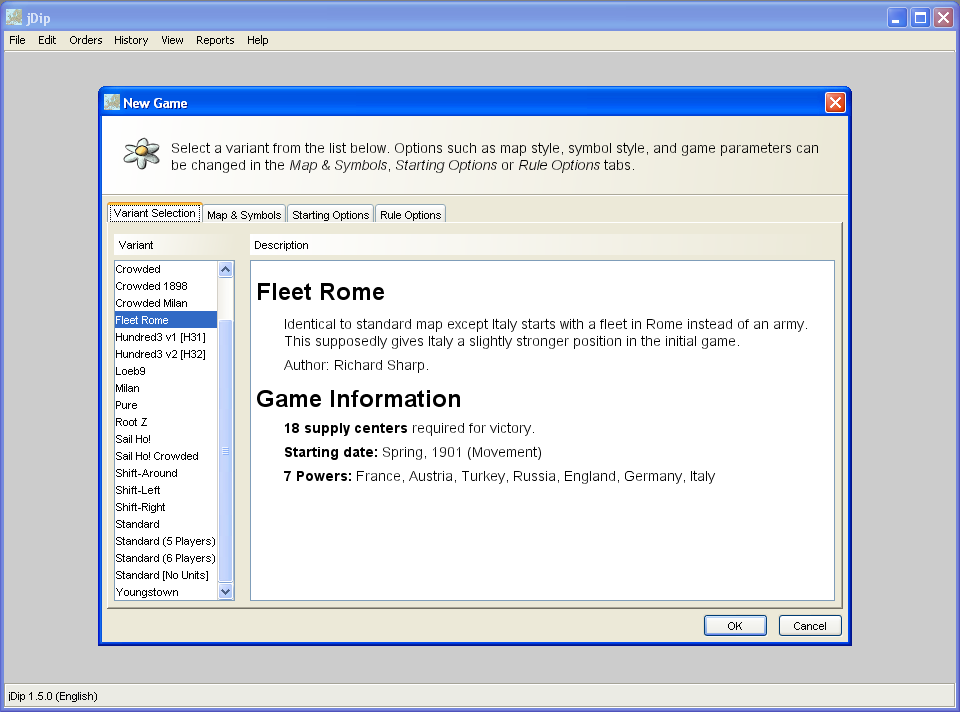The height and width of the screenshot is (712, 960).
Task: Select the Shift-Left variant
Action: [165, 490]
